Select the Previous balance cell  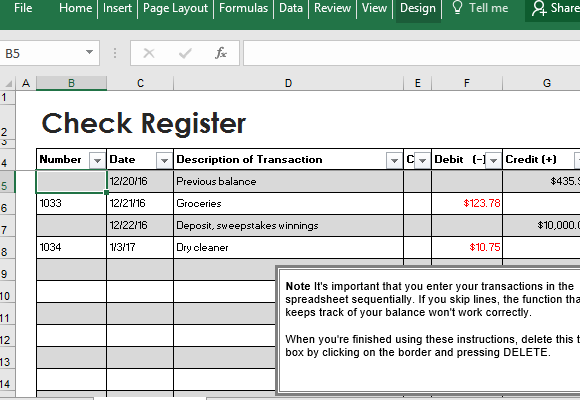click(x=289, y=181)
